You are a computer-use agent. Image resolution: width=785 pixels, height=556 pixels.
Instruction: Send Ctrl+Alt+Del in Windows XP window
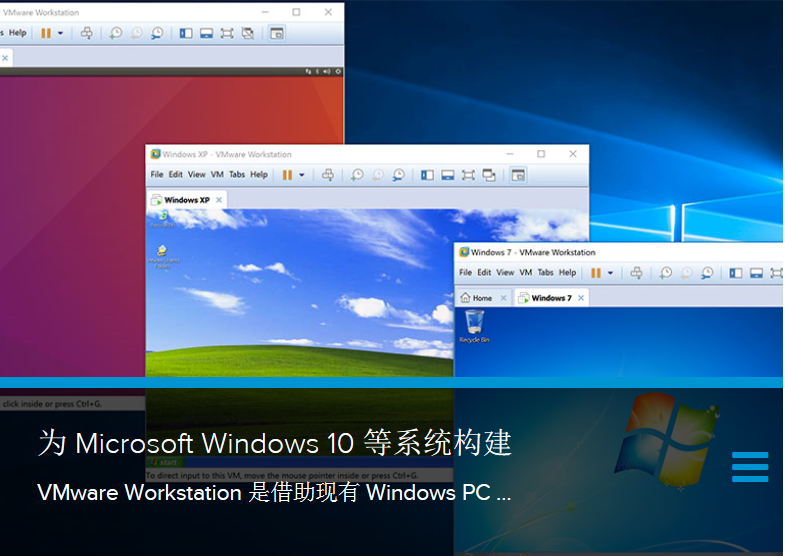[x=328, y=175]
